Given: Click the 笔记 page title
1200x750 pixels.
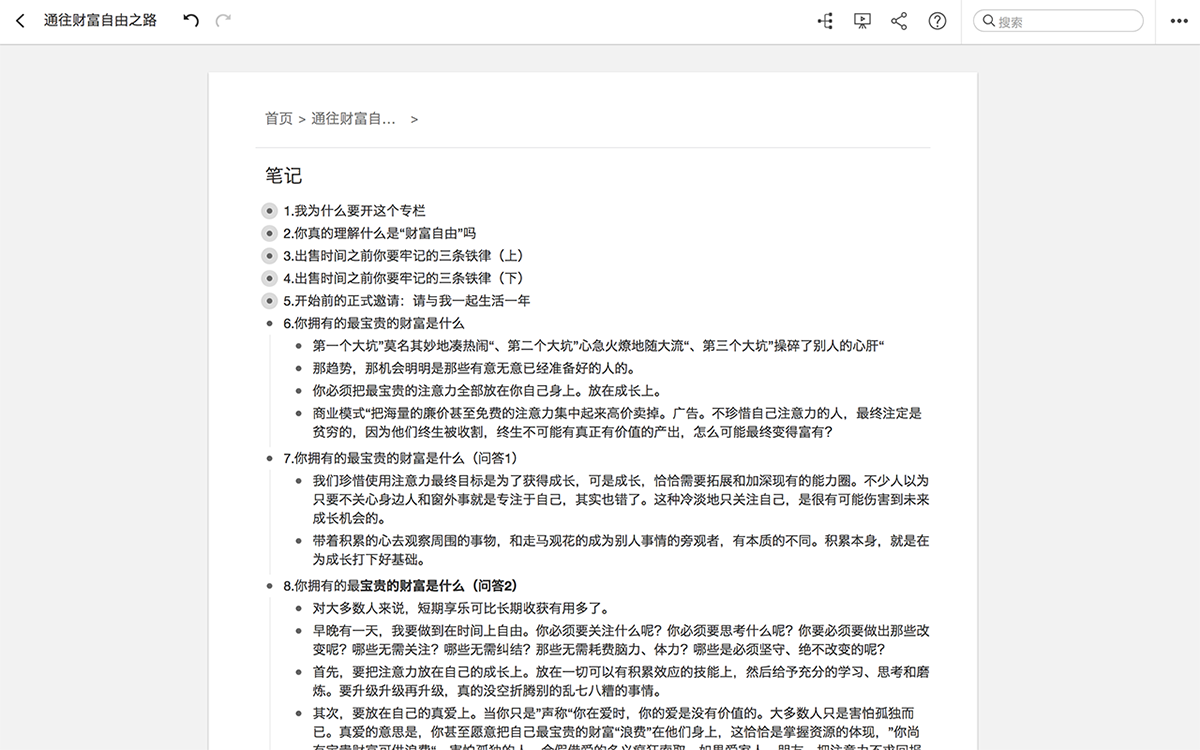Looking at the screenshot, I should pyautogui.click(x=283, y=176).
